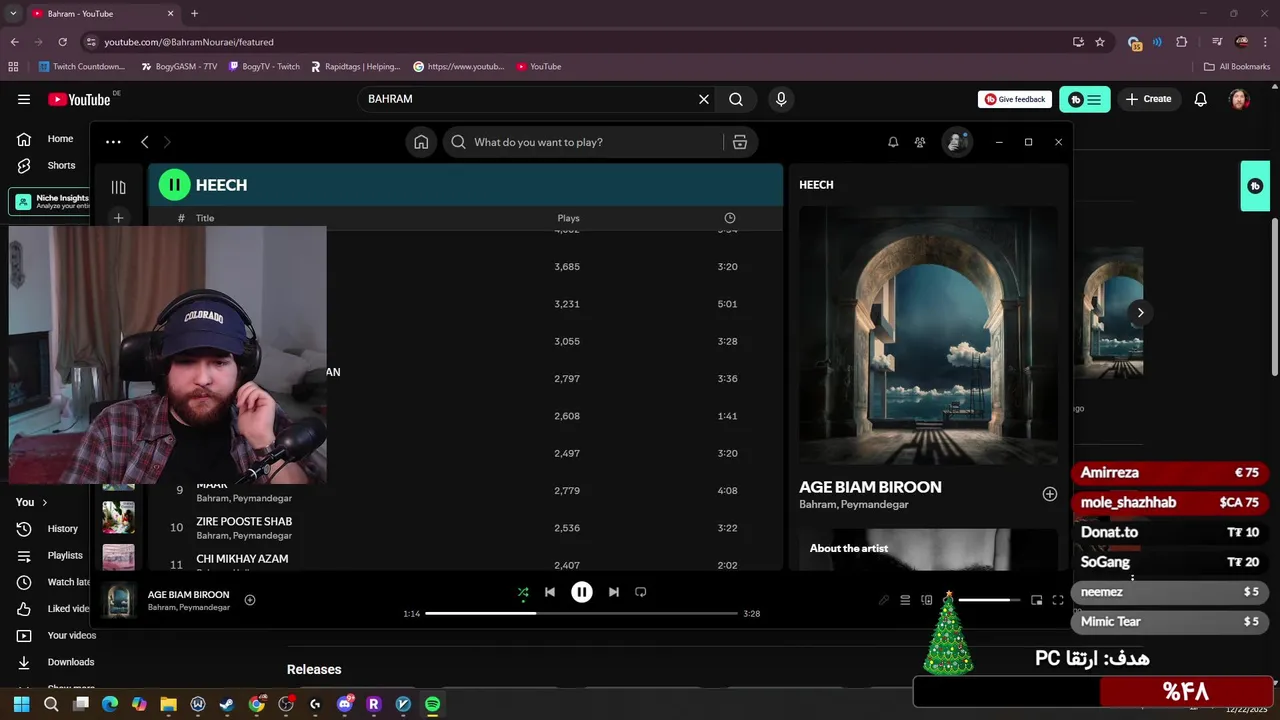The image size is (1280, 720).
Task: Open Spotify lyrics microphone icon
Action: pos(884,600)
